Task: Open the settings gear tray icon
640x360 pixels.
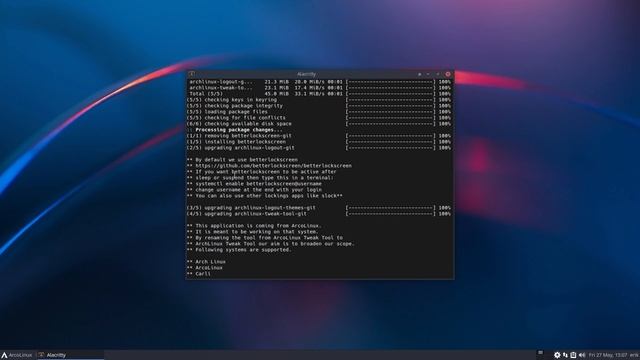Action: pos(557,355)
